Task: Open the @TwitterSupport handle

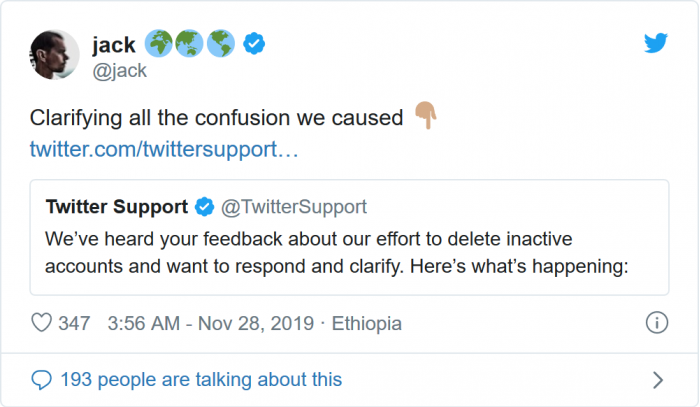Action: pos(293,207)
